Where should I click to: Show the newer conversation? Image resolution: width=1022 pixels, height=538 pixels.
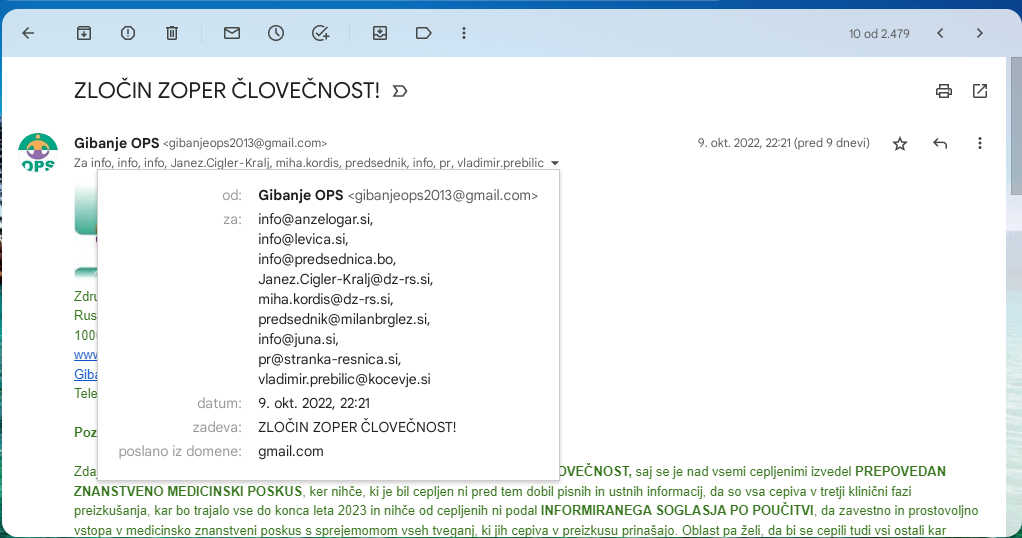click(x=940, y=33)
